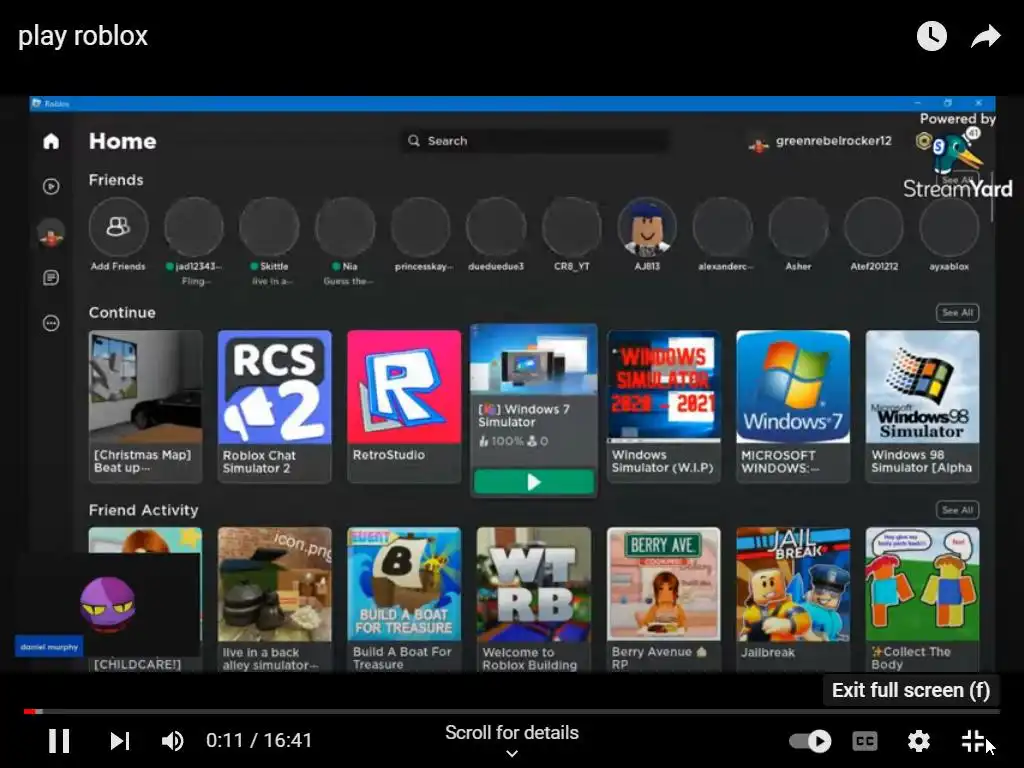Click the Friends section heading

116,180
